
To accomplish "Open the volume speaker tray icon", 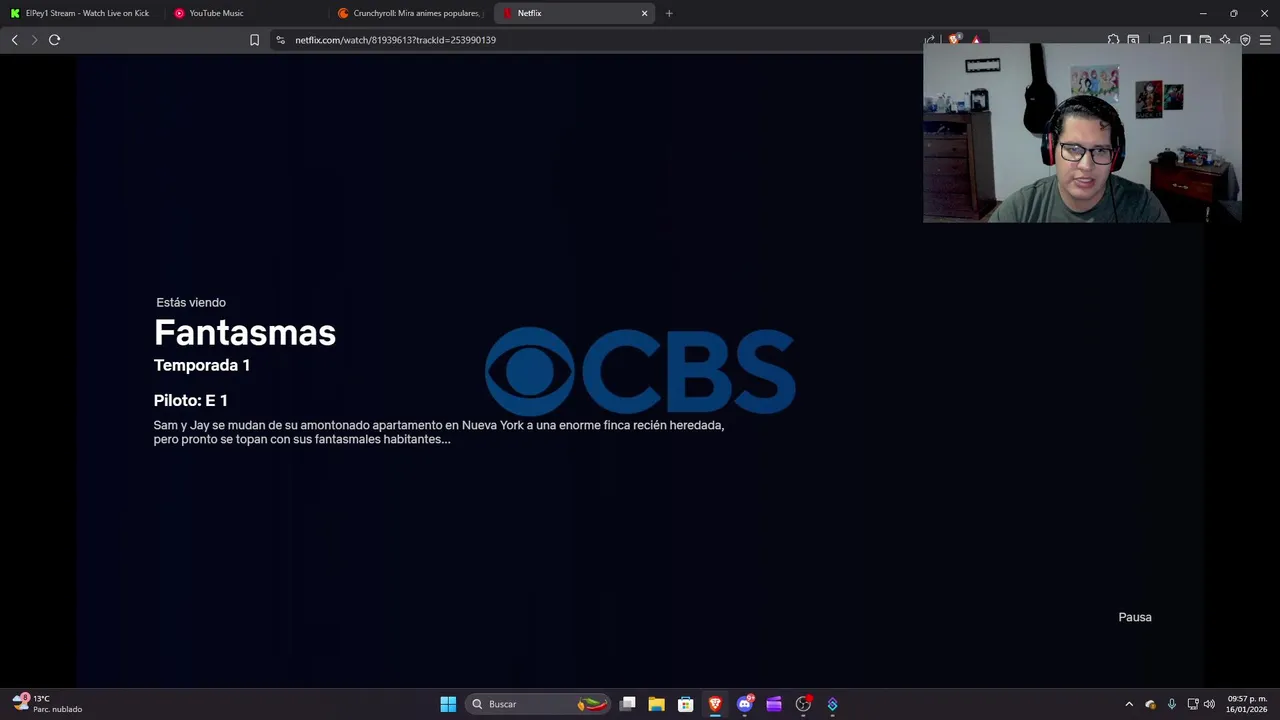I will [1209, 704].
